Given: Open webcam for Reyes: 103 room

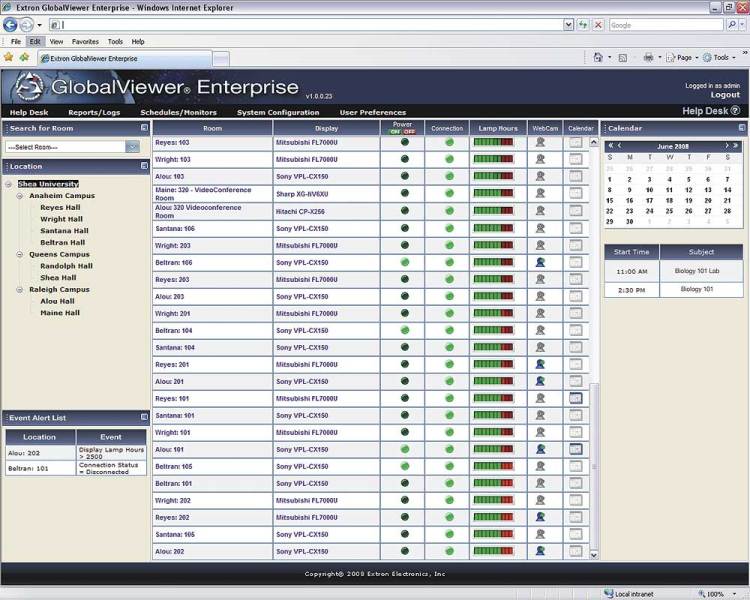Looking at the screenshot, I should pos(540,142).
